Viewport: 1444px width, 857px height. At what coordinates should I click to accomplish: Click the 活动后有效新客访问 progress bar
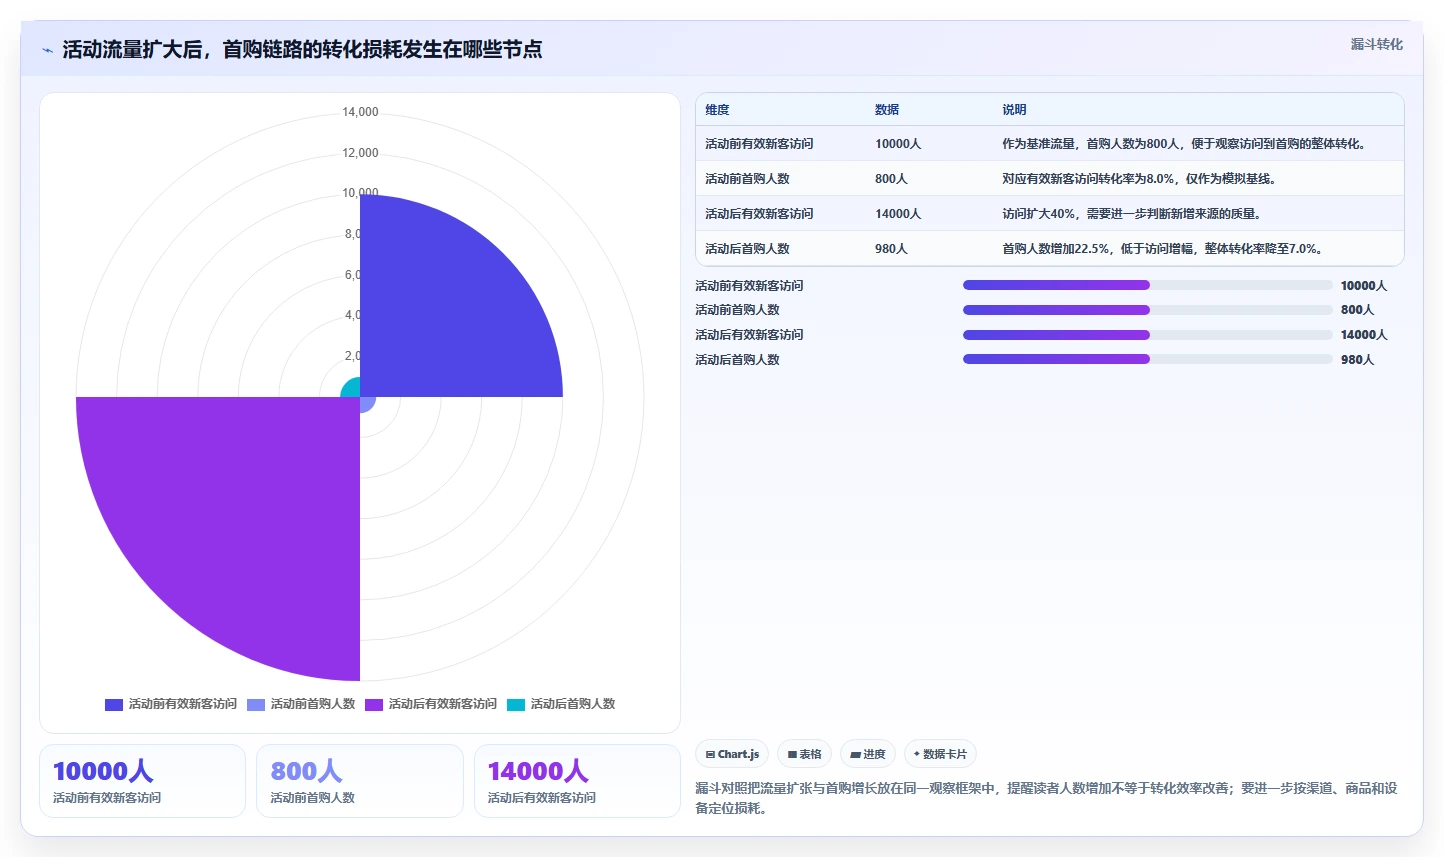pyautogui.click(x=1147, y=335)
